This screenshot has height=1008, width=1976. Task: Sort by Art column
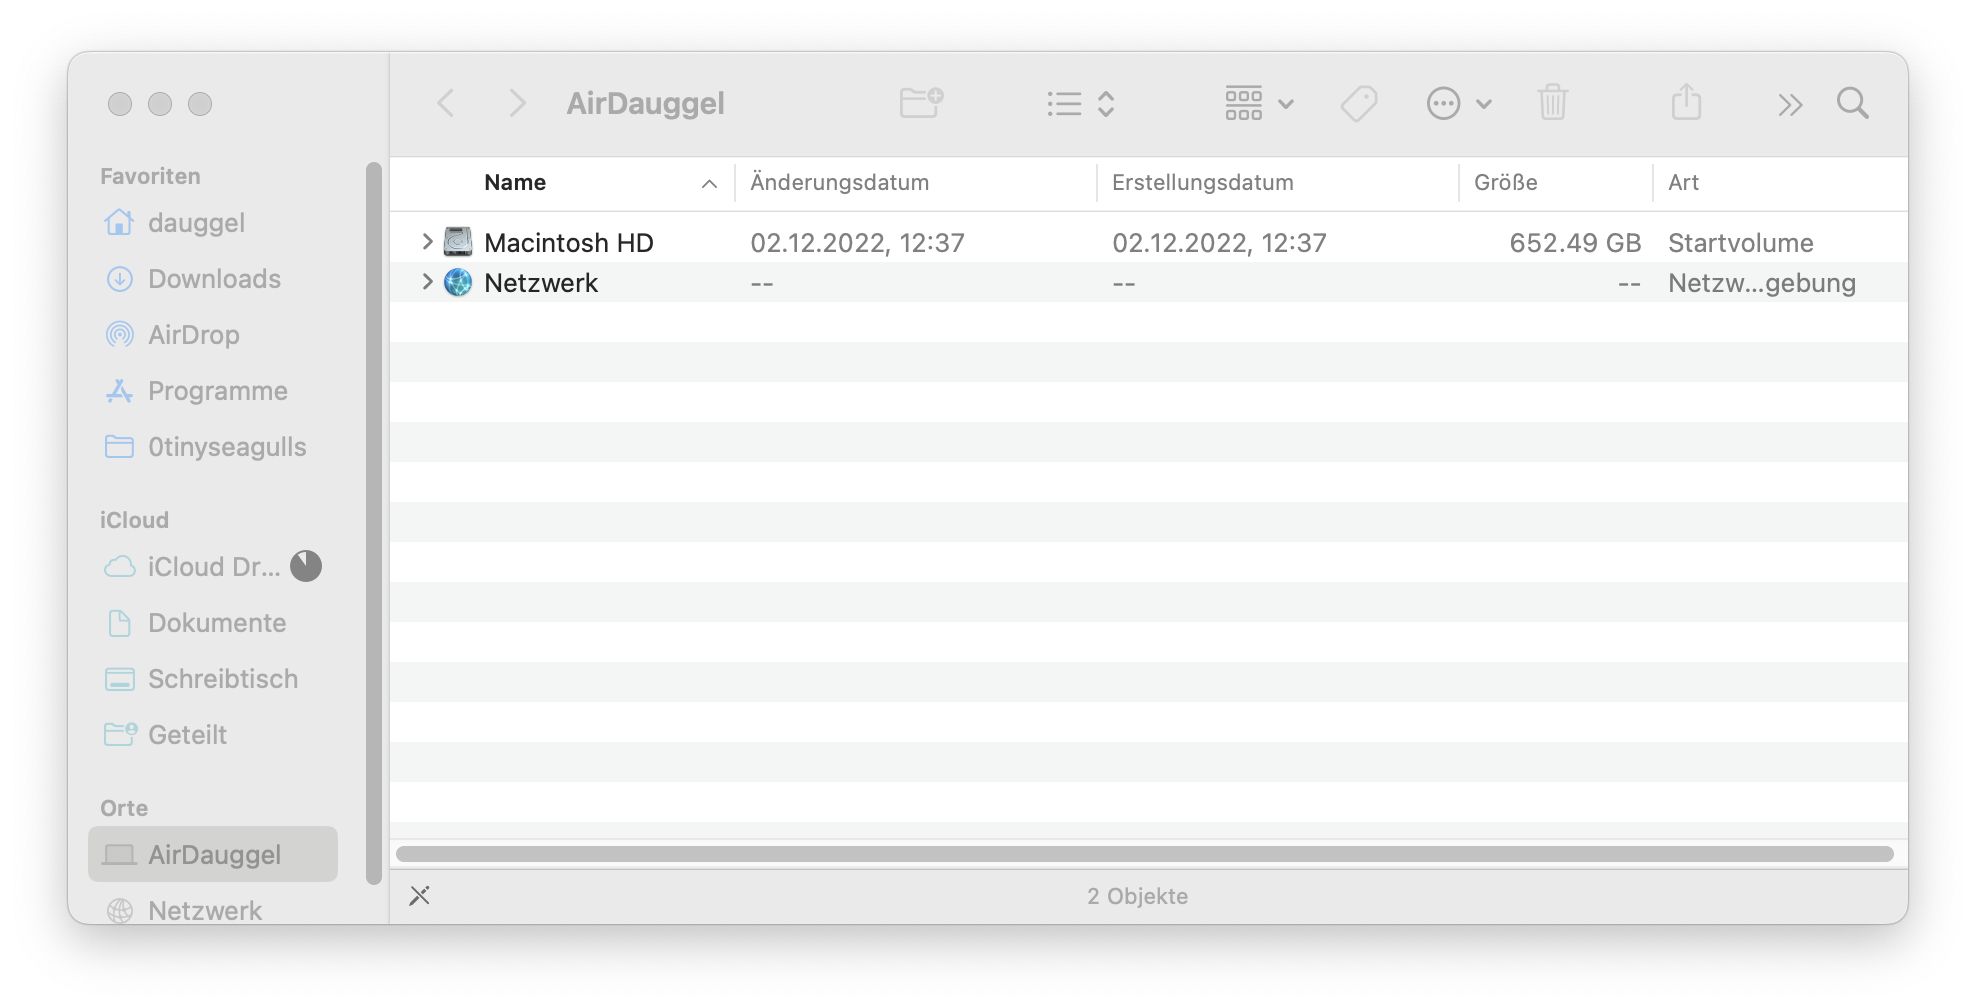click(x=1683, y=182)
